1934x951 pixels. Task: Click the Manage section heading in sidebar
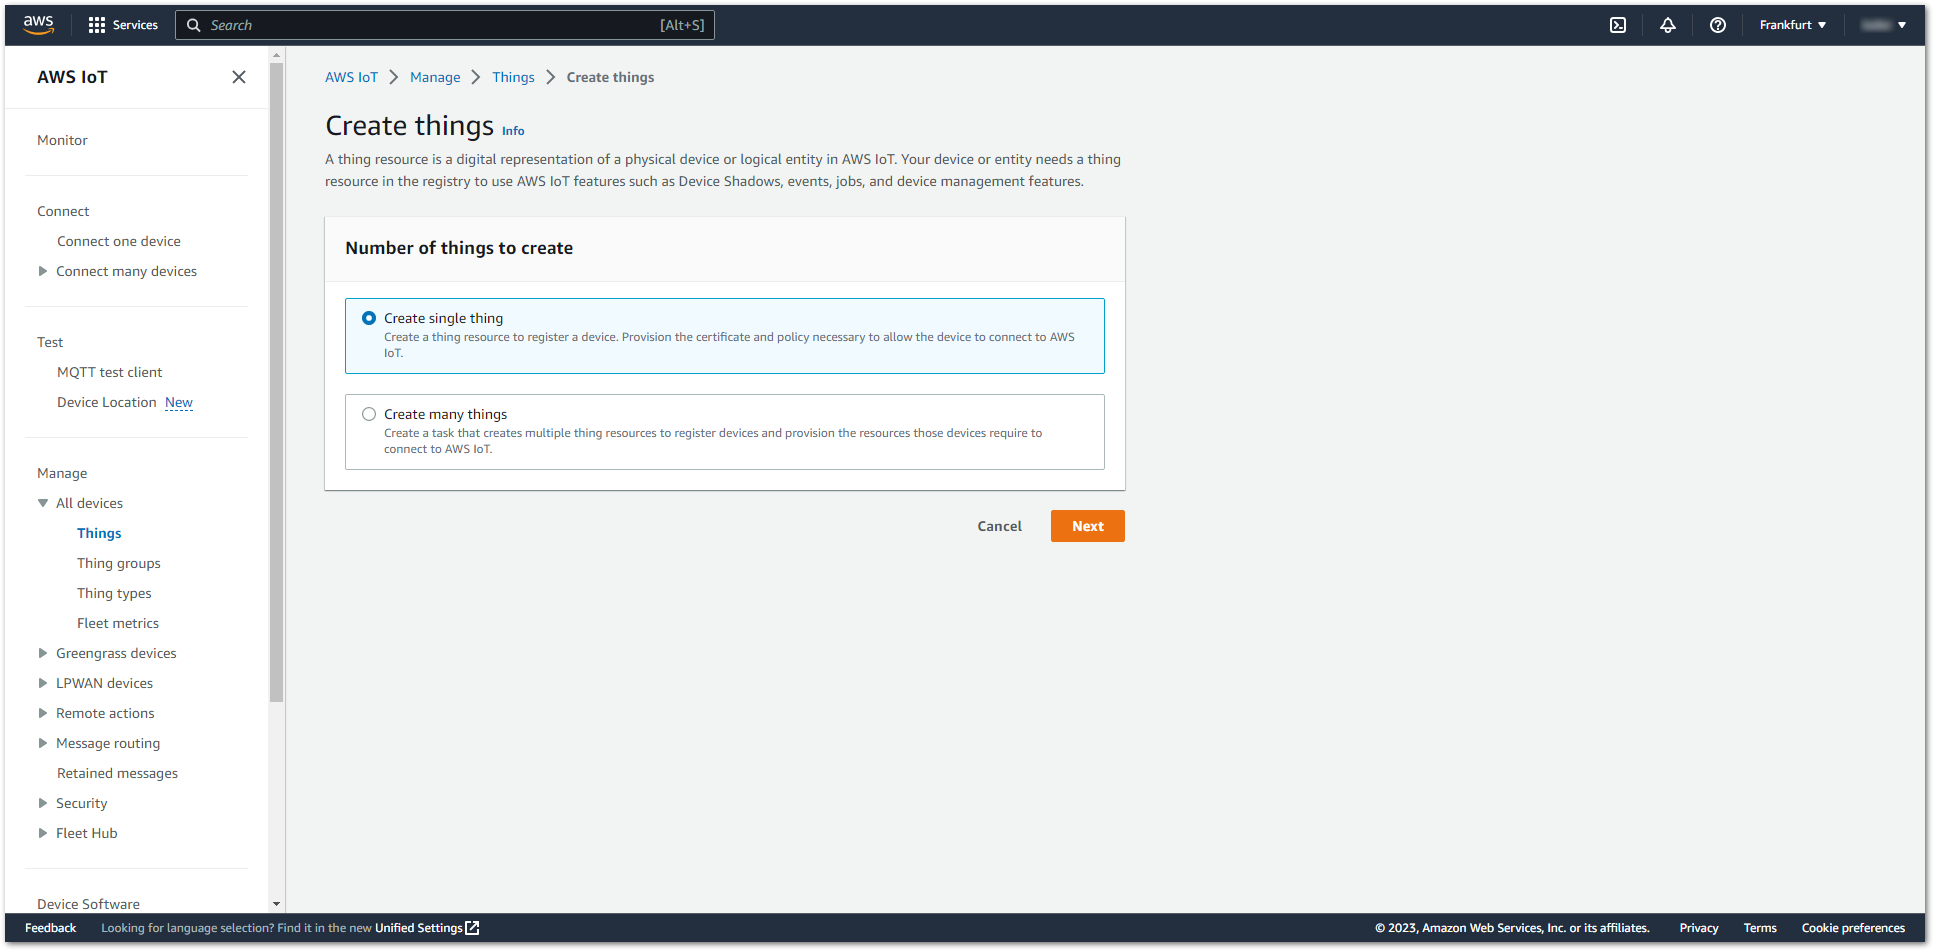point(62,473)
